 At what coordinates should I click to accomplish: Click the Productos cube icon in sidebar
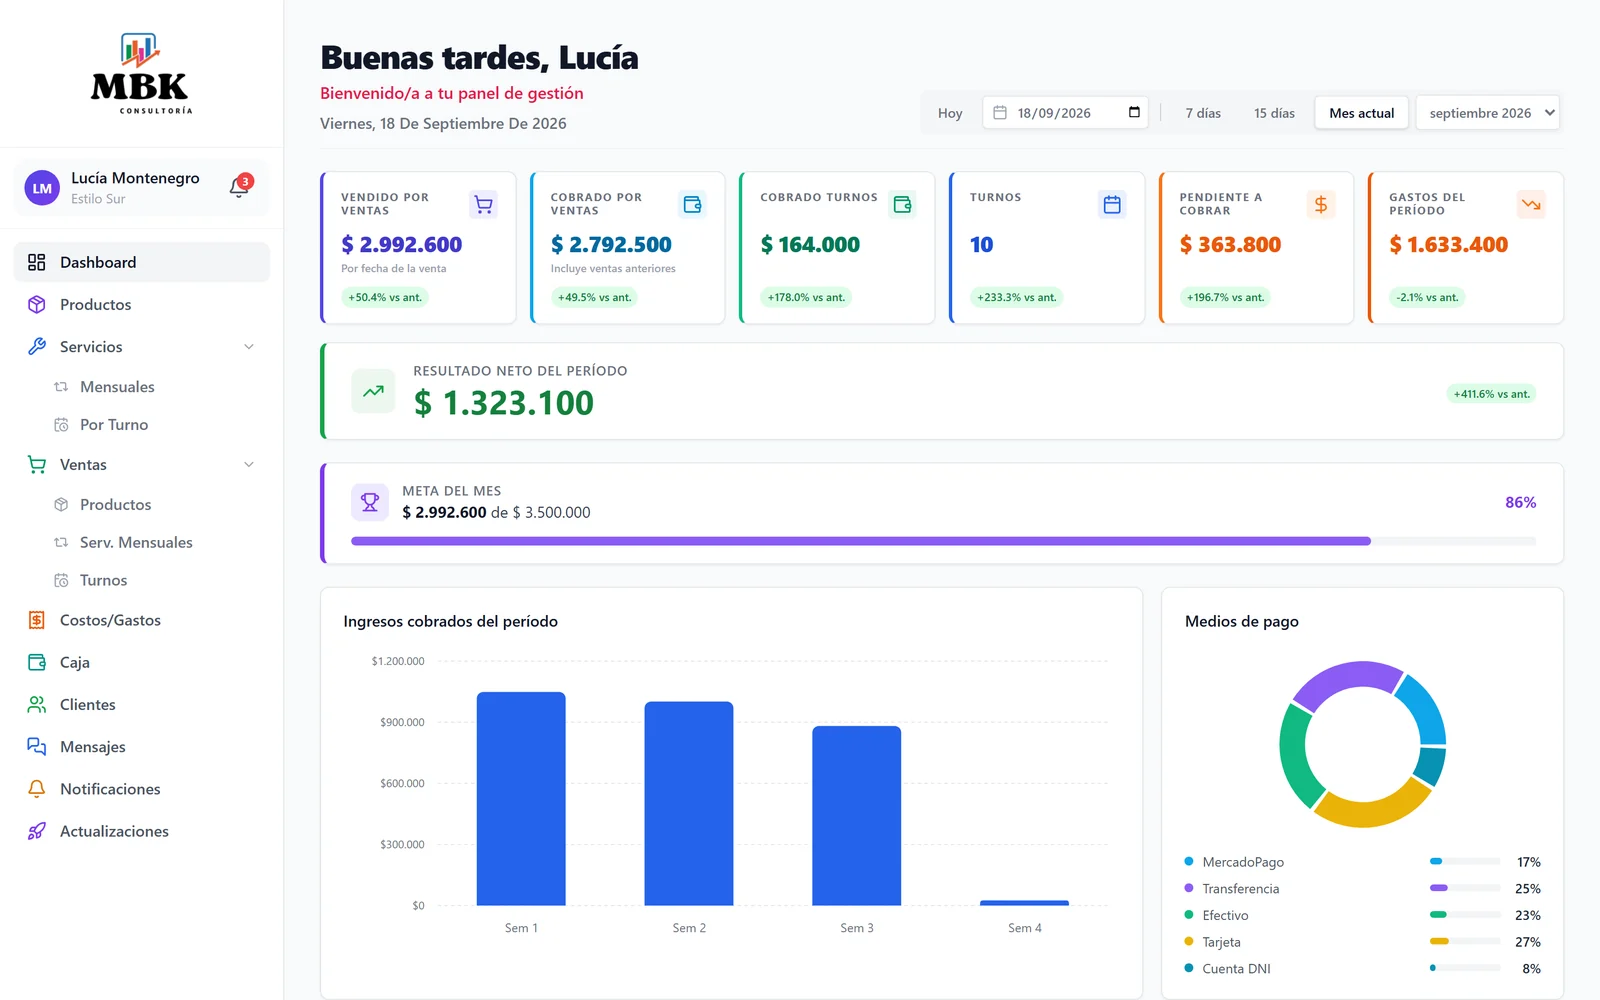pos(37,304)
